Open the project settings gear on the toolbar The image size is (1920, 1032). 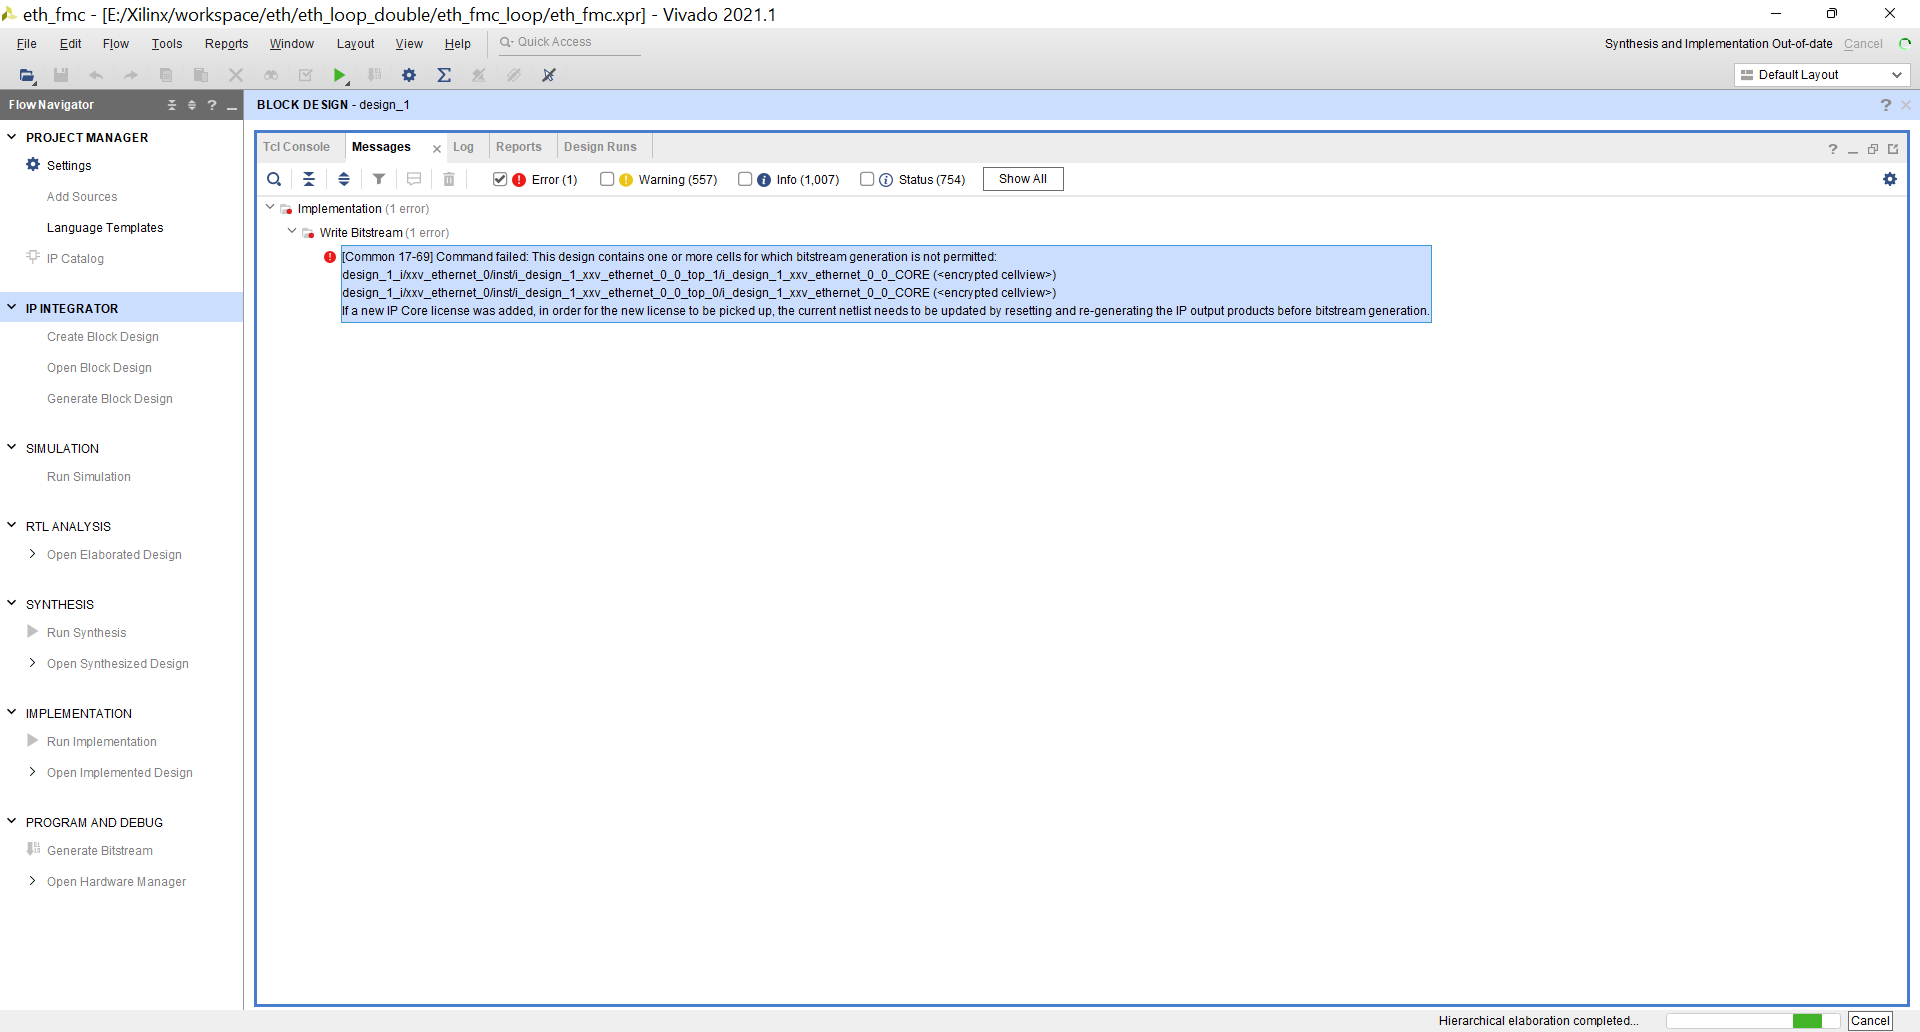(x=408, y=75)
